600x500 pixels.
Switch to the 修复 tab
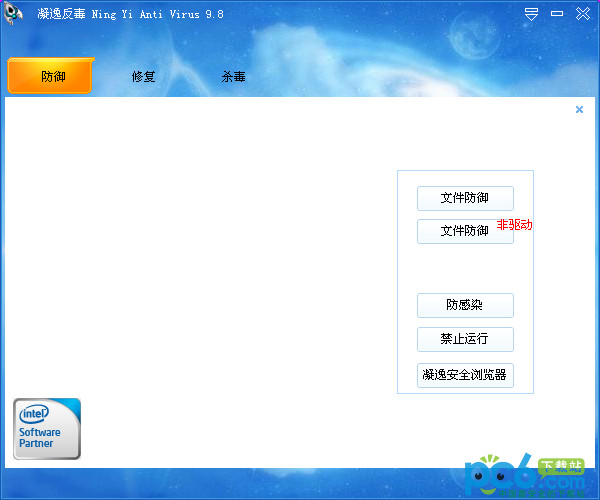tap(143, 77)
